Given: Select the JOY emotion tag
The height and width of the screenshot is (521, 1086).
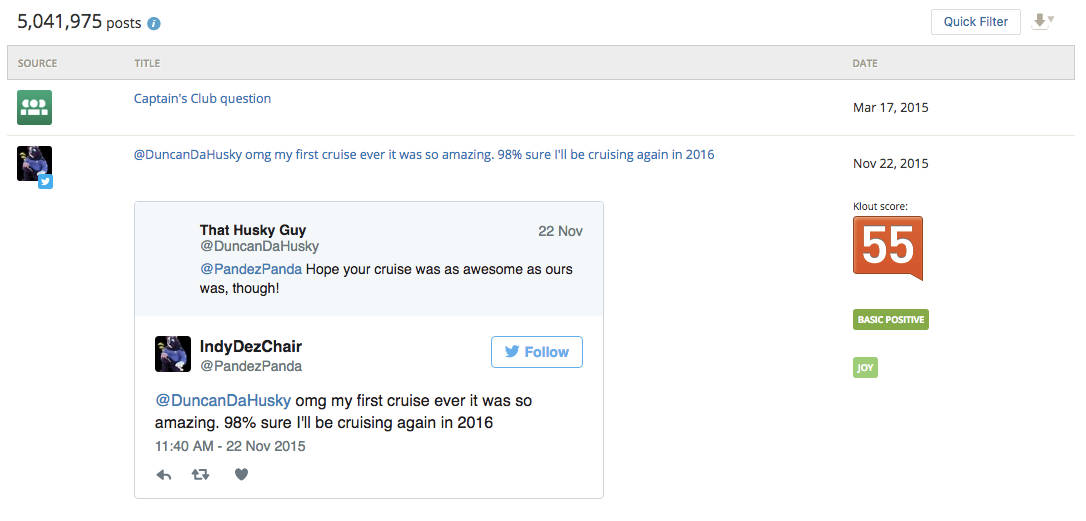Looking at the screenshot, I should point(865,368).
